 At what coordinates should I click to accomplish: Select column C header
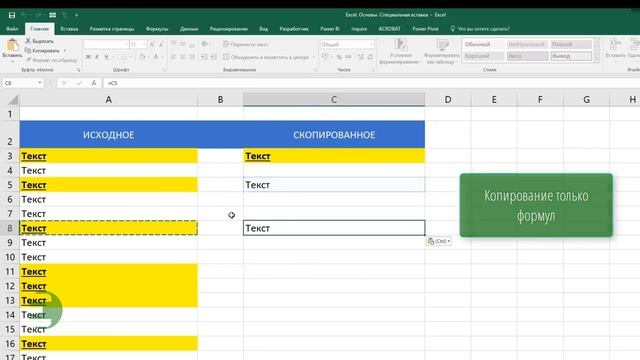pos(334,100)
